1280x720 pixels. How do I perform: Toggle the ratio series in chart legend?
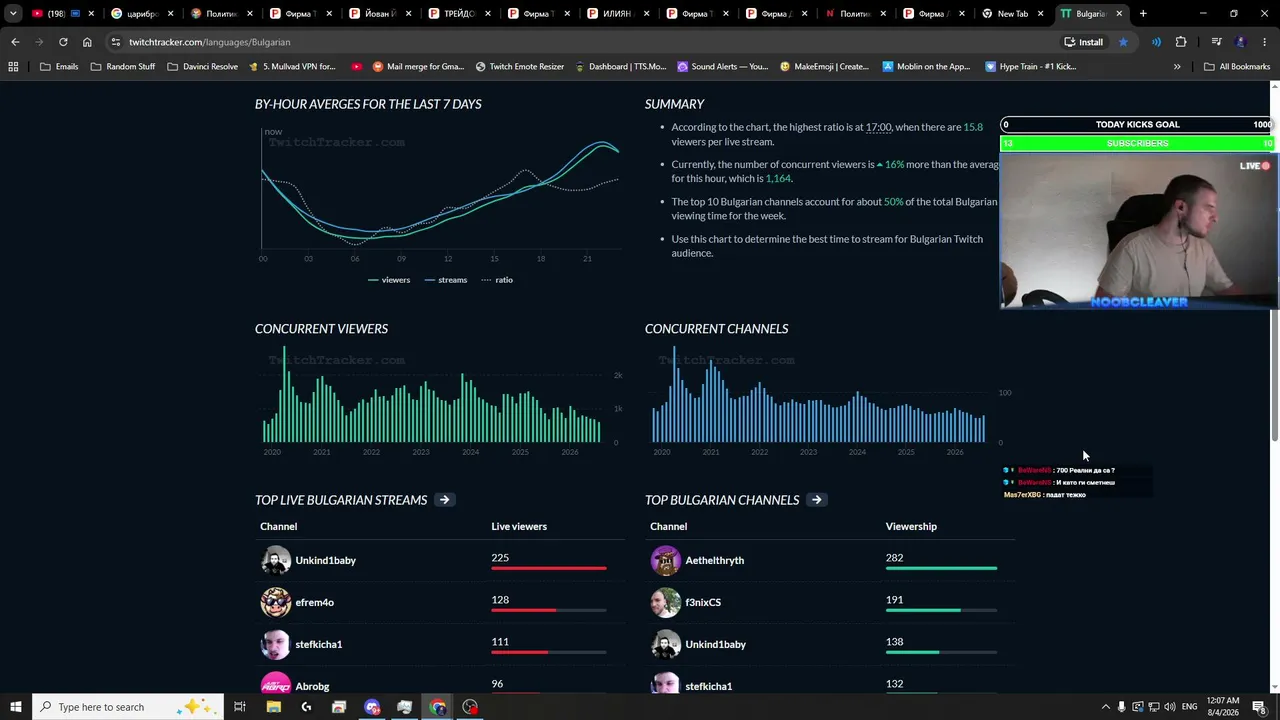coord(497,280)
